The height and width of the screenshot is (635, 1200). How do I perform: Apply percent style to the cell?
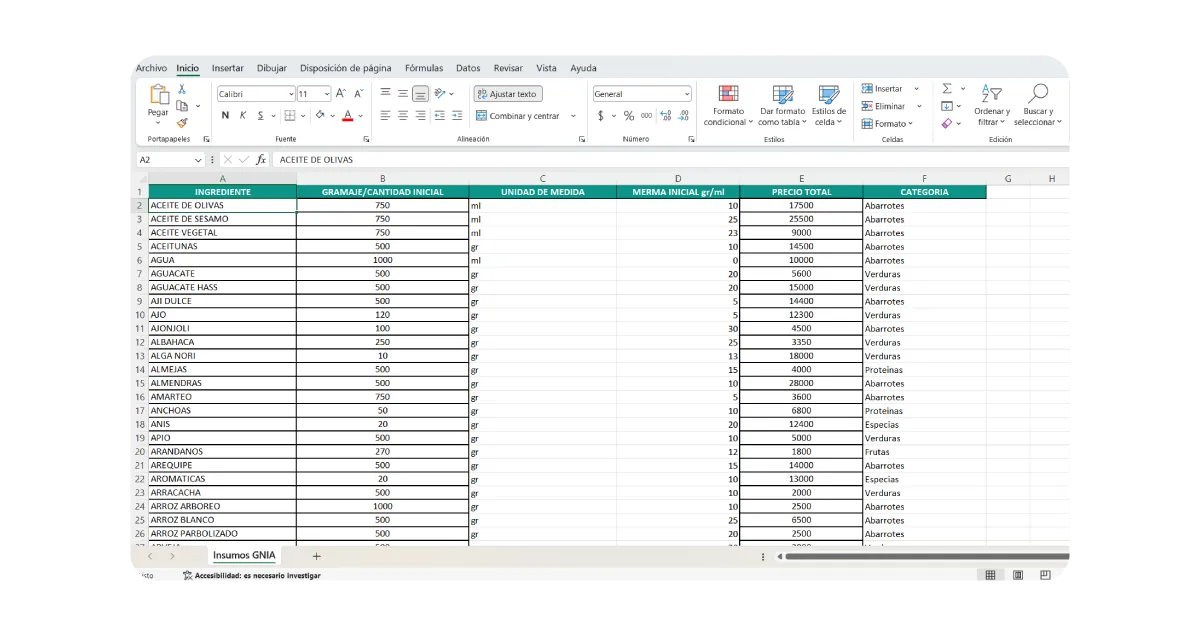click(x=630, y=116)
